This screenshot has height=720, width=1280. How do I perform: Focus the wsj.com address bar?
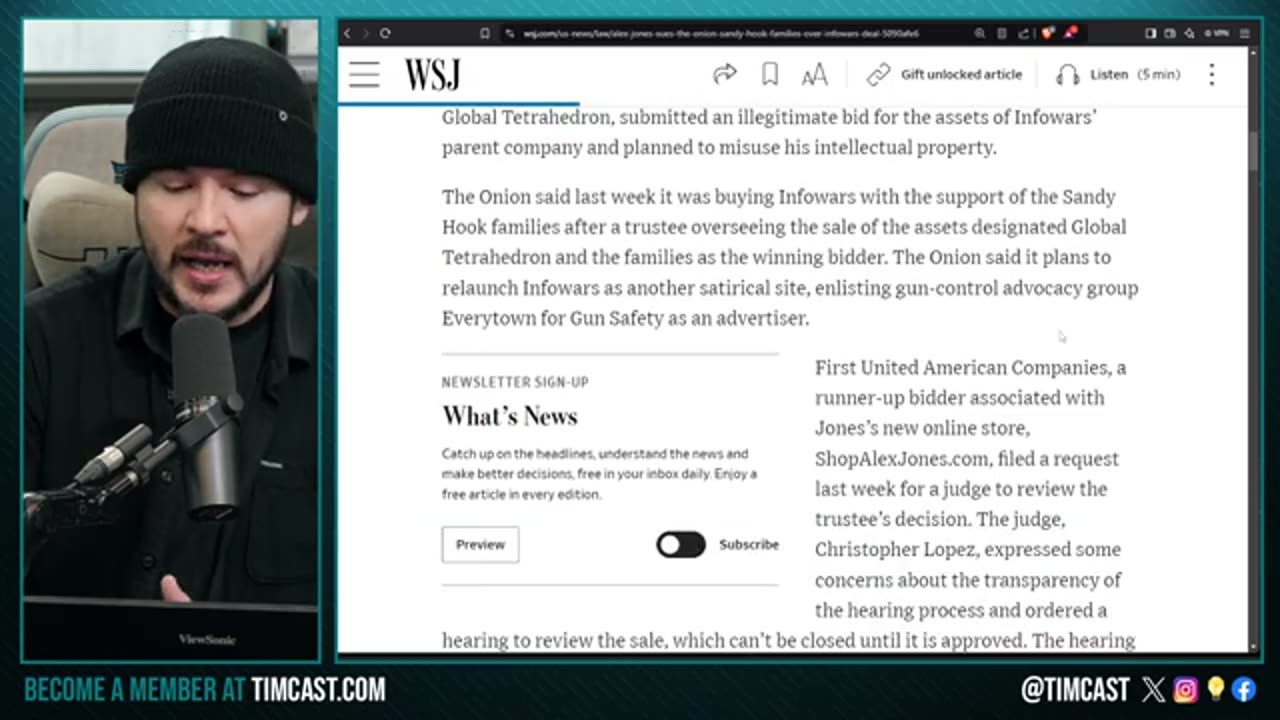point(720,33)
